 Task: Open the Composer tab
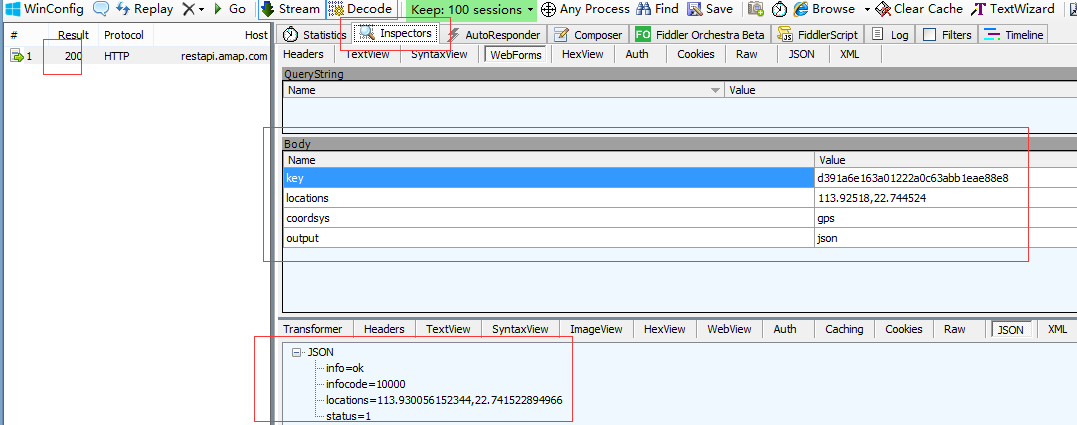point(589,34)
